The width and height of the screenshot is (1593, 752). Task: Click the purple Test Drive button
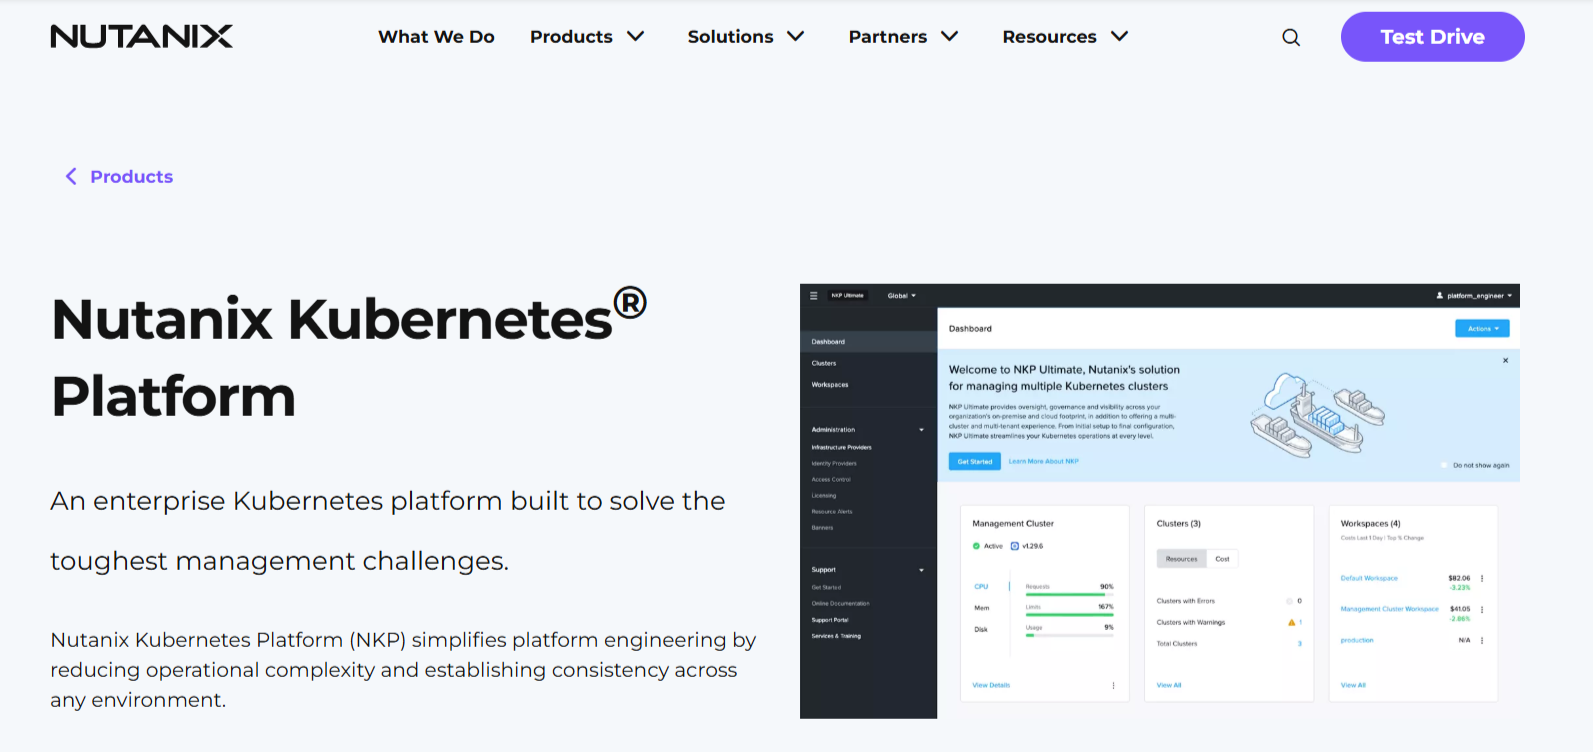pos(1432,37)
